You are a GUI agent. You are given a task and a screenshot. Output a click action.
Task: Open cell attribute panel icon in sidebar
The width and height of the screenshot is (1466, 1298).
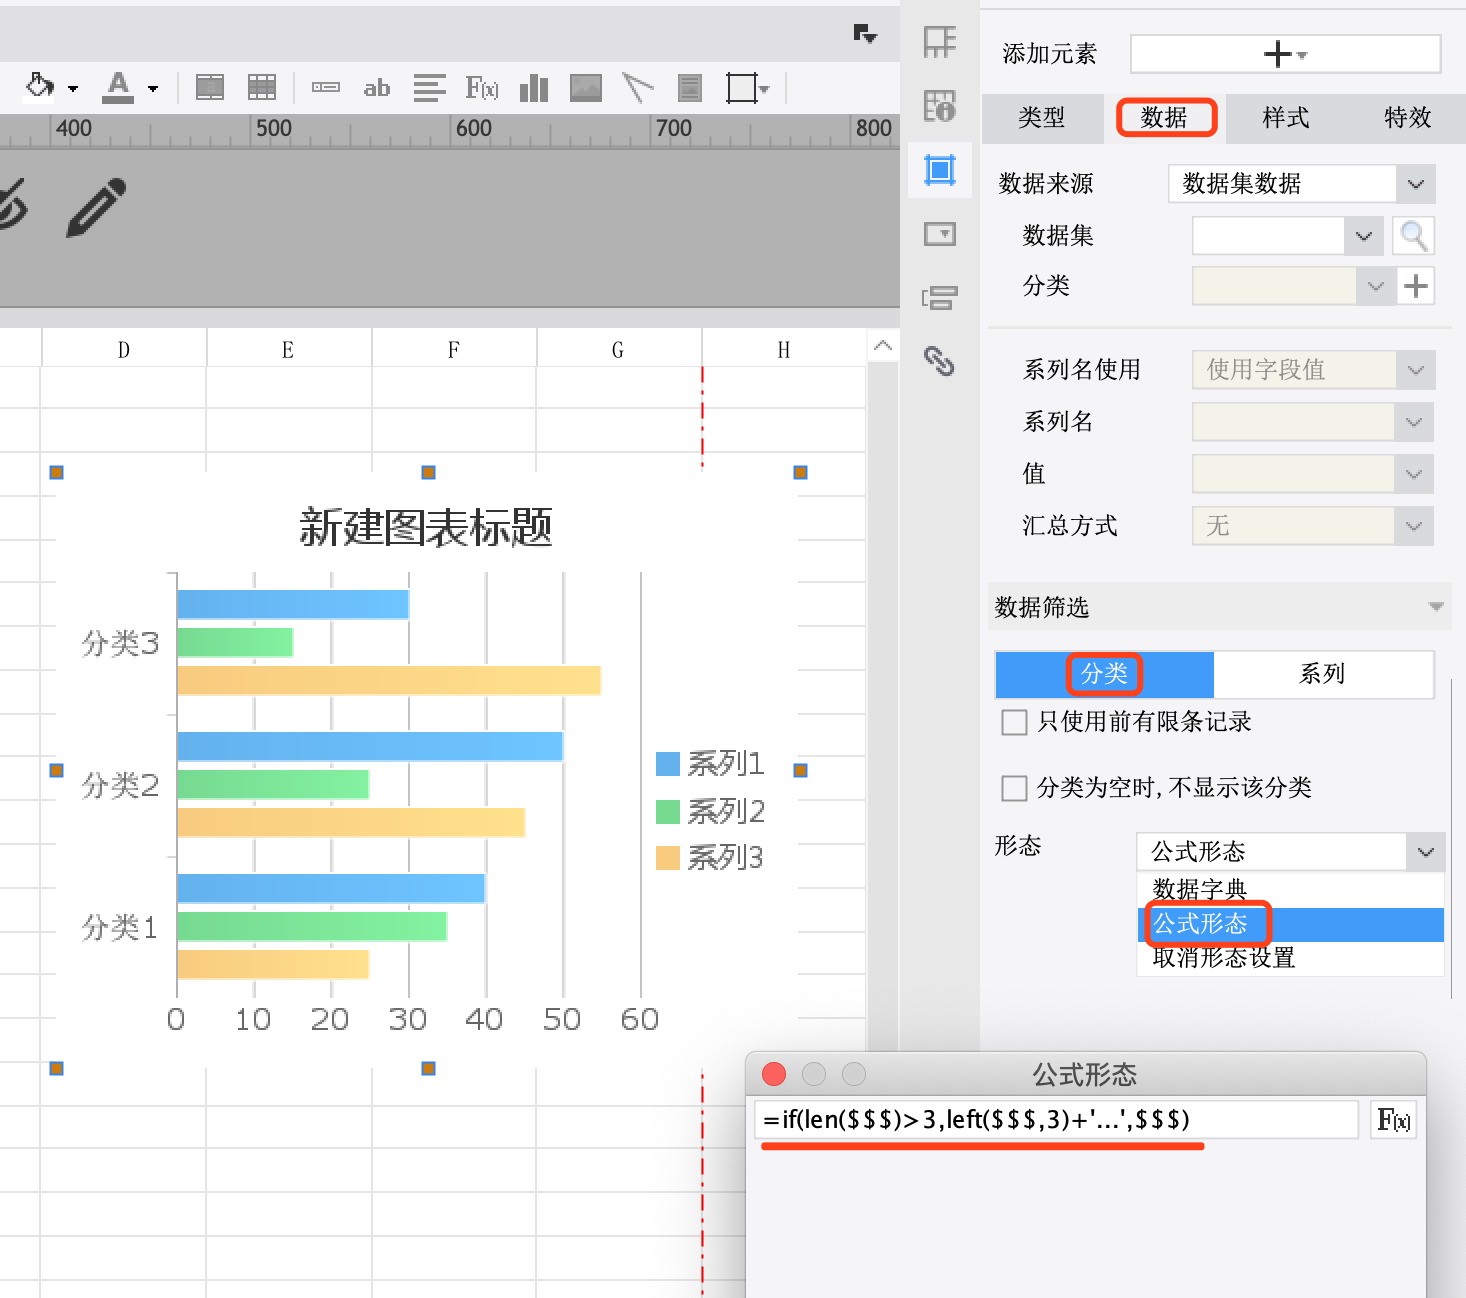click(x=939, y=43)
